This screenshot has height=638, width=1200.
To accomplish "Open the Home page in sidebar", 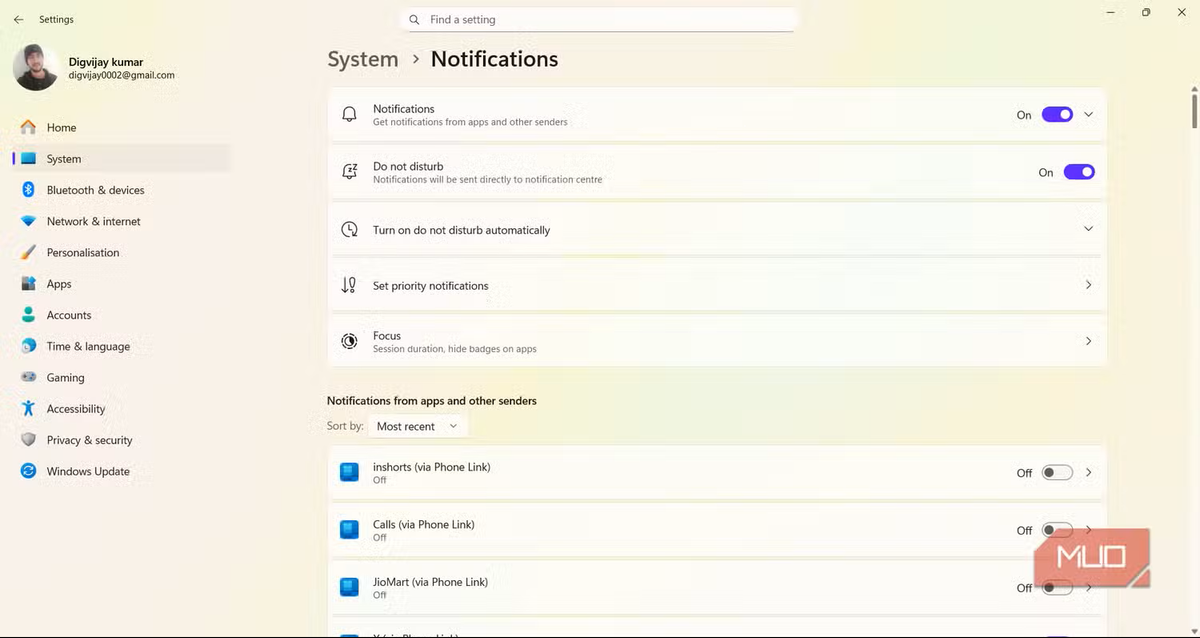I will (121, 127).
